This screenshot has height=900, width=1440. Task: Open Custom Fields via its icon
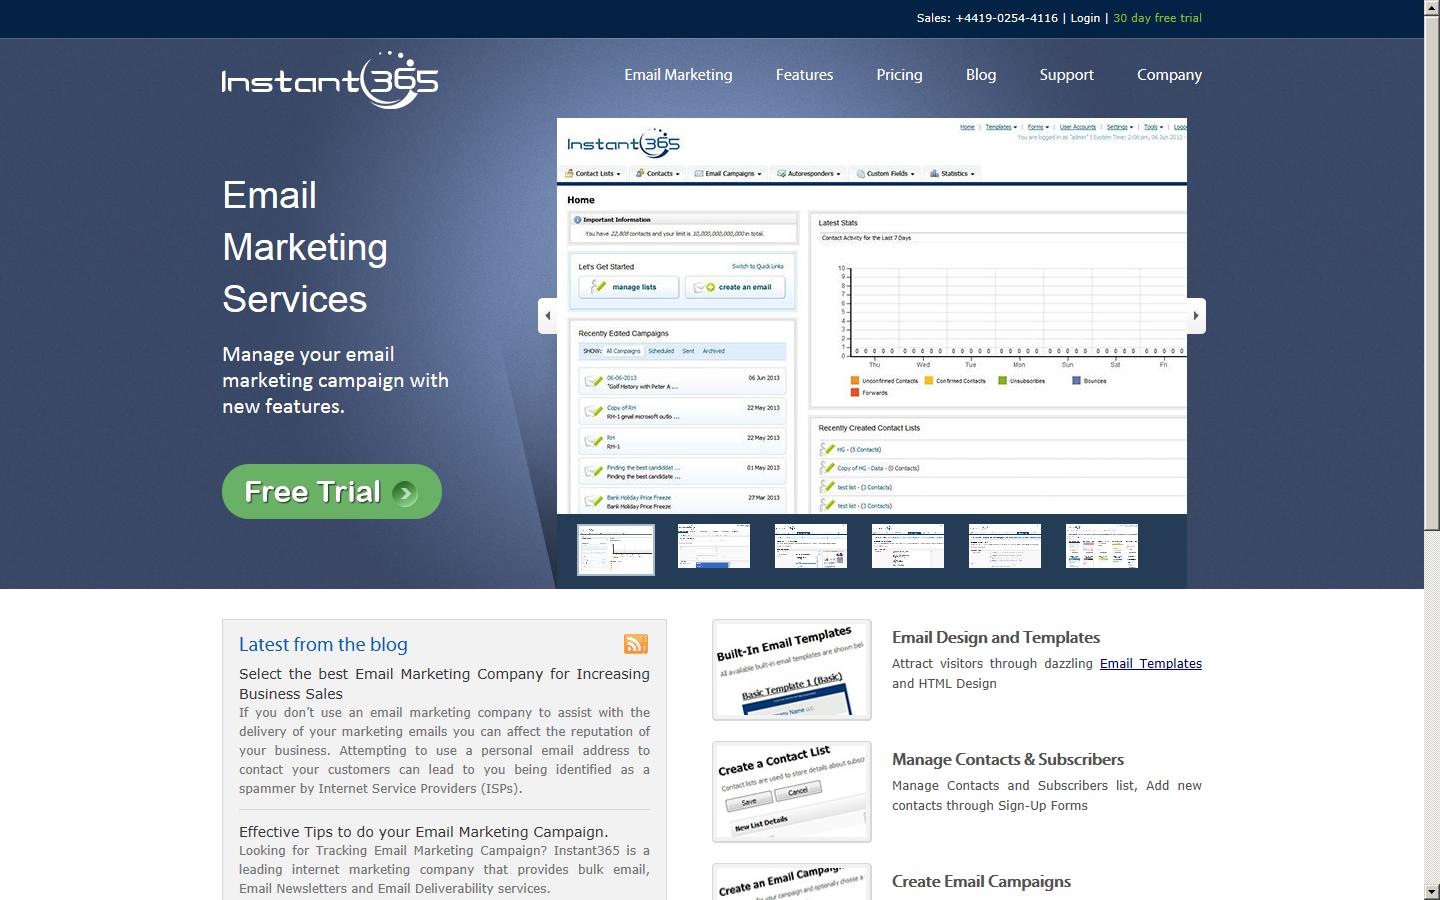858,173
